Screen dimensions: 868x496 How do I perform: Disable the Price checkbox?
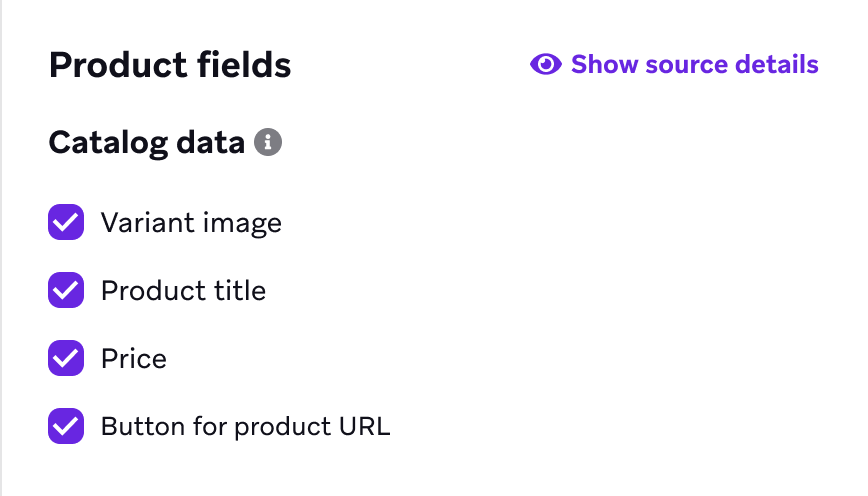pyautogui.click(x=66, y=359)
